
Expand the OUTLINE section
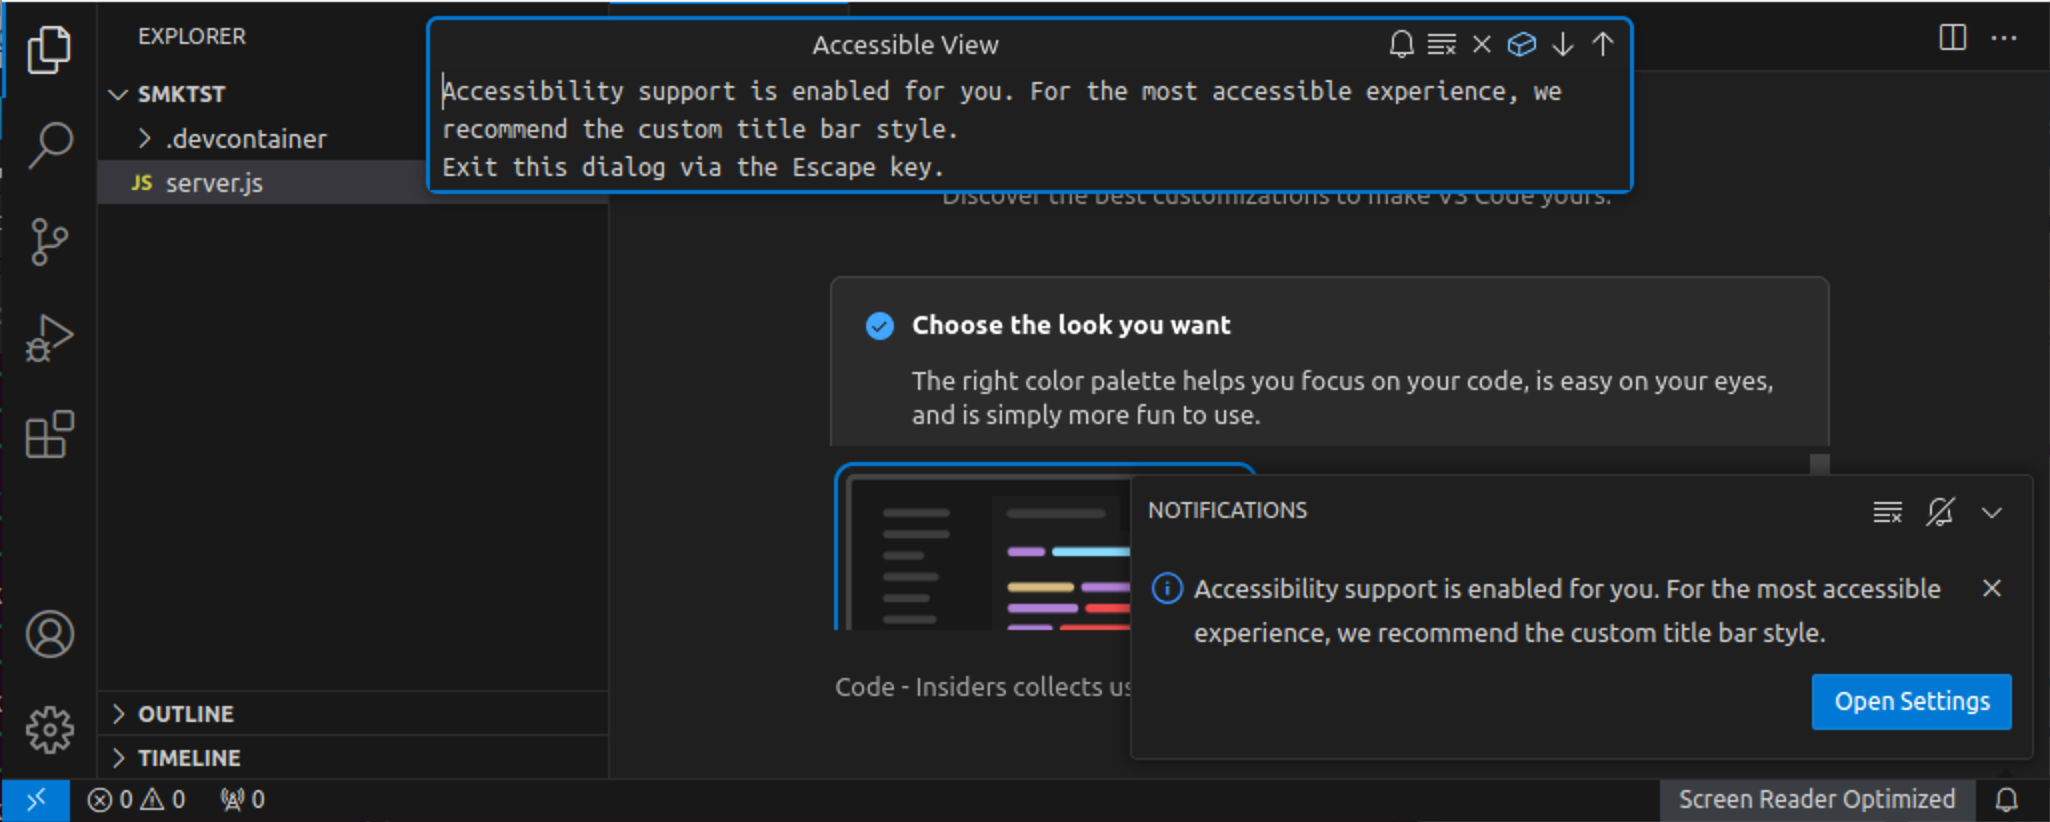click(x=186, y=713)
